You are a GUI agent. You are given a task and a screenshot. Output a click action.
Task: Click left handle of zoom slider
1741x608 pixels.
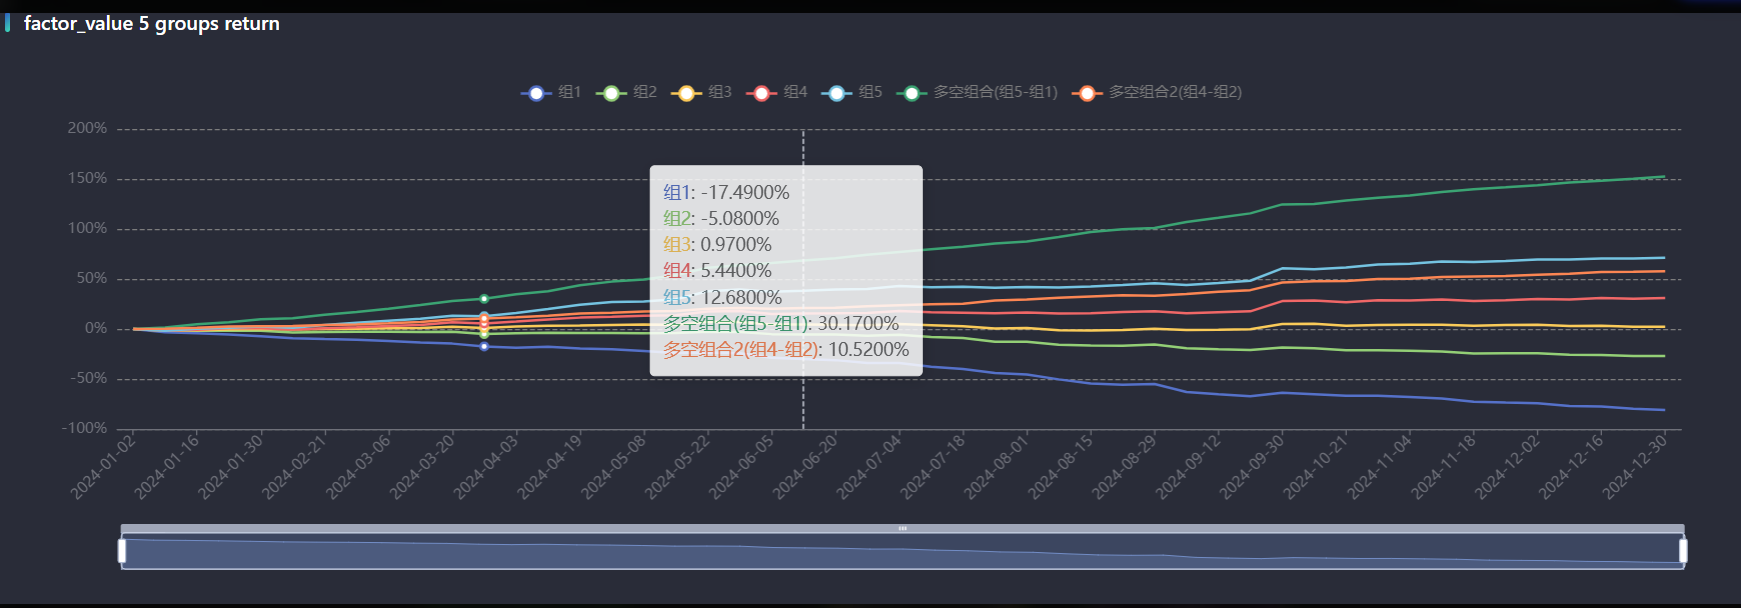click(x=122, y=551)
